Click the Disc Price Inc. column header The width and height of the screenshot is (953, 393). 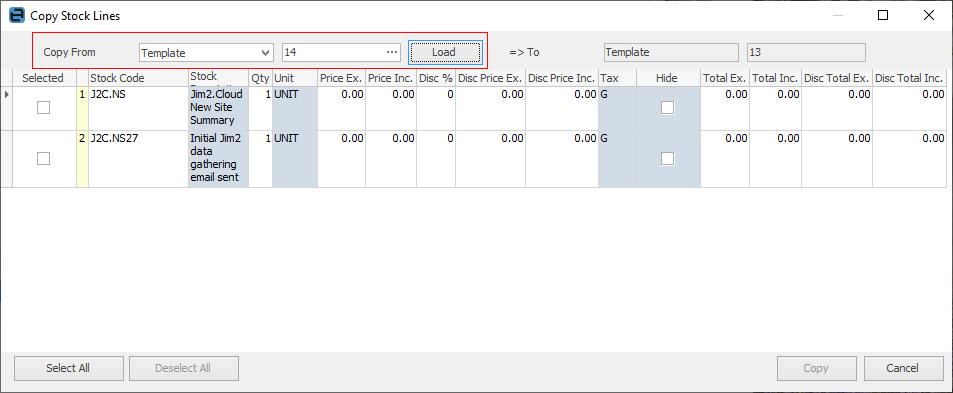562,78
